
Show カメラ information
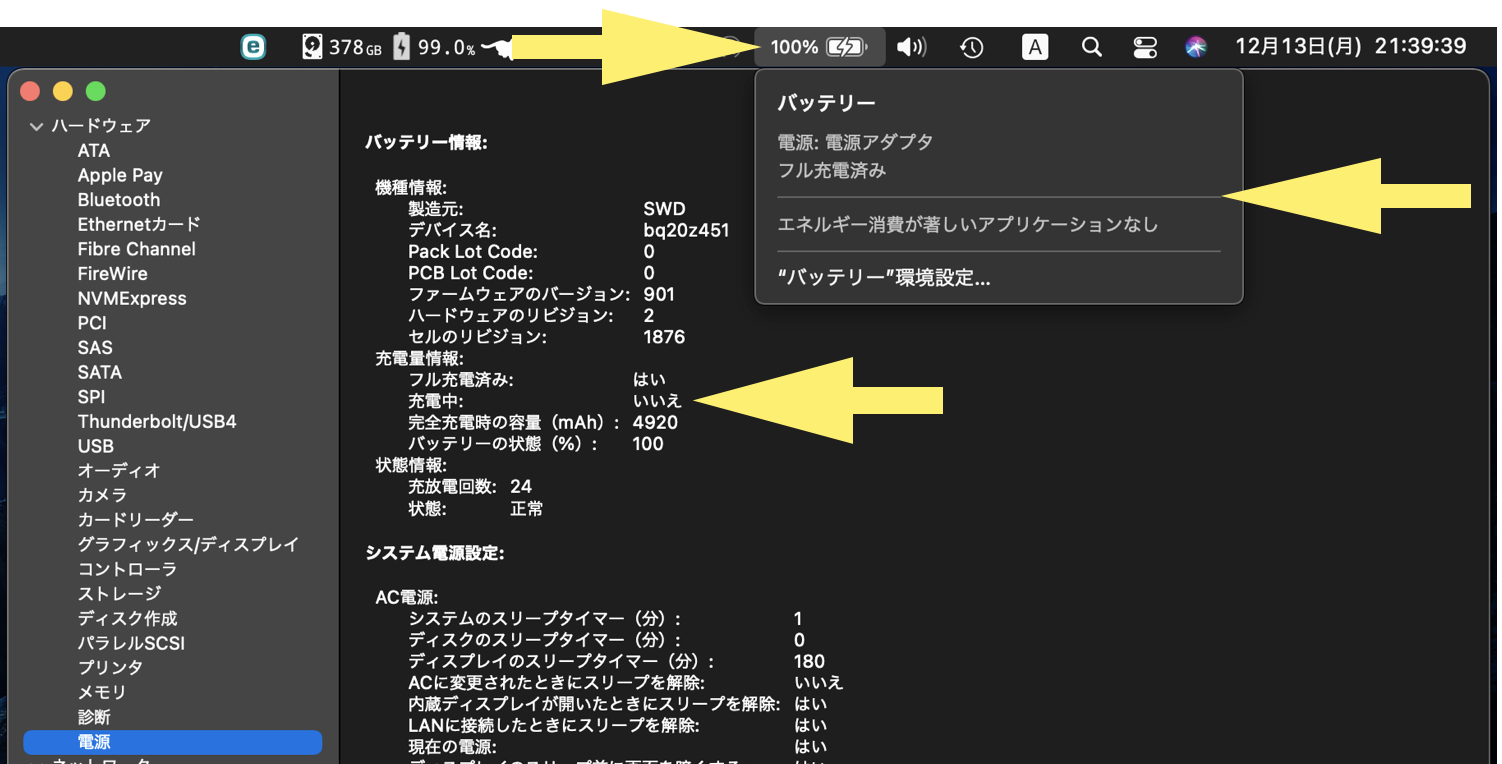103,495
